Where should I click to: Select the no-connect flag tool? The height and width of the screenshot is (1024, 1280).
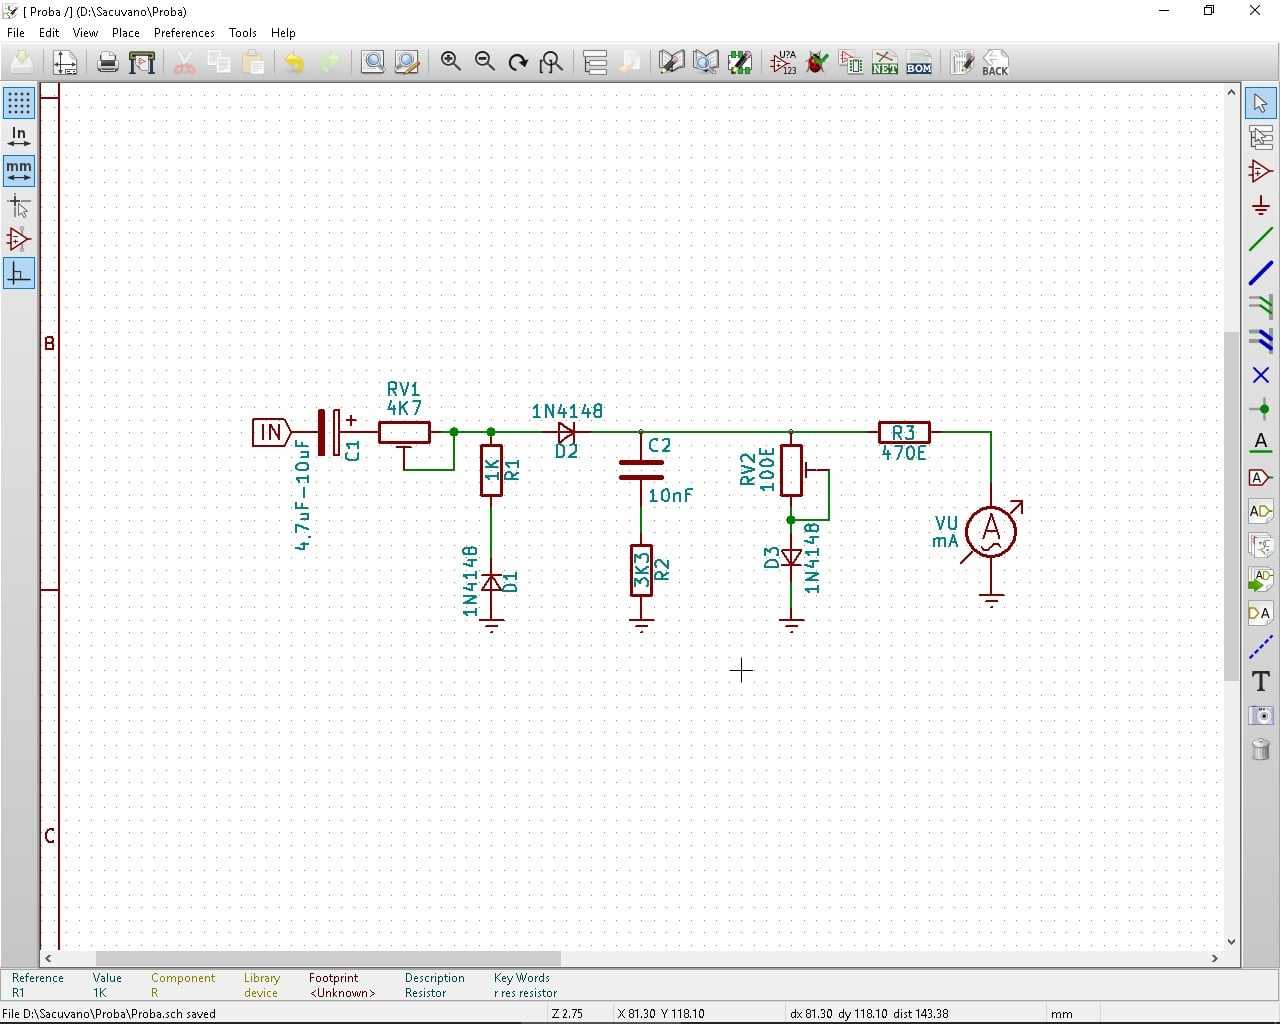[x=1261, y=375]
